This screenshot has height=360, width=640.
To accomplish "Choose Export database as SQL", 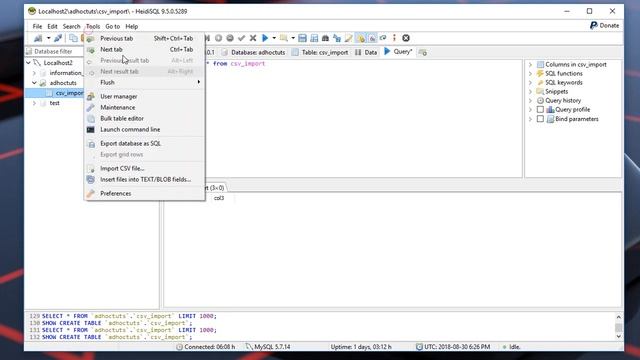I will 144,144.
